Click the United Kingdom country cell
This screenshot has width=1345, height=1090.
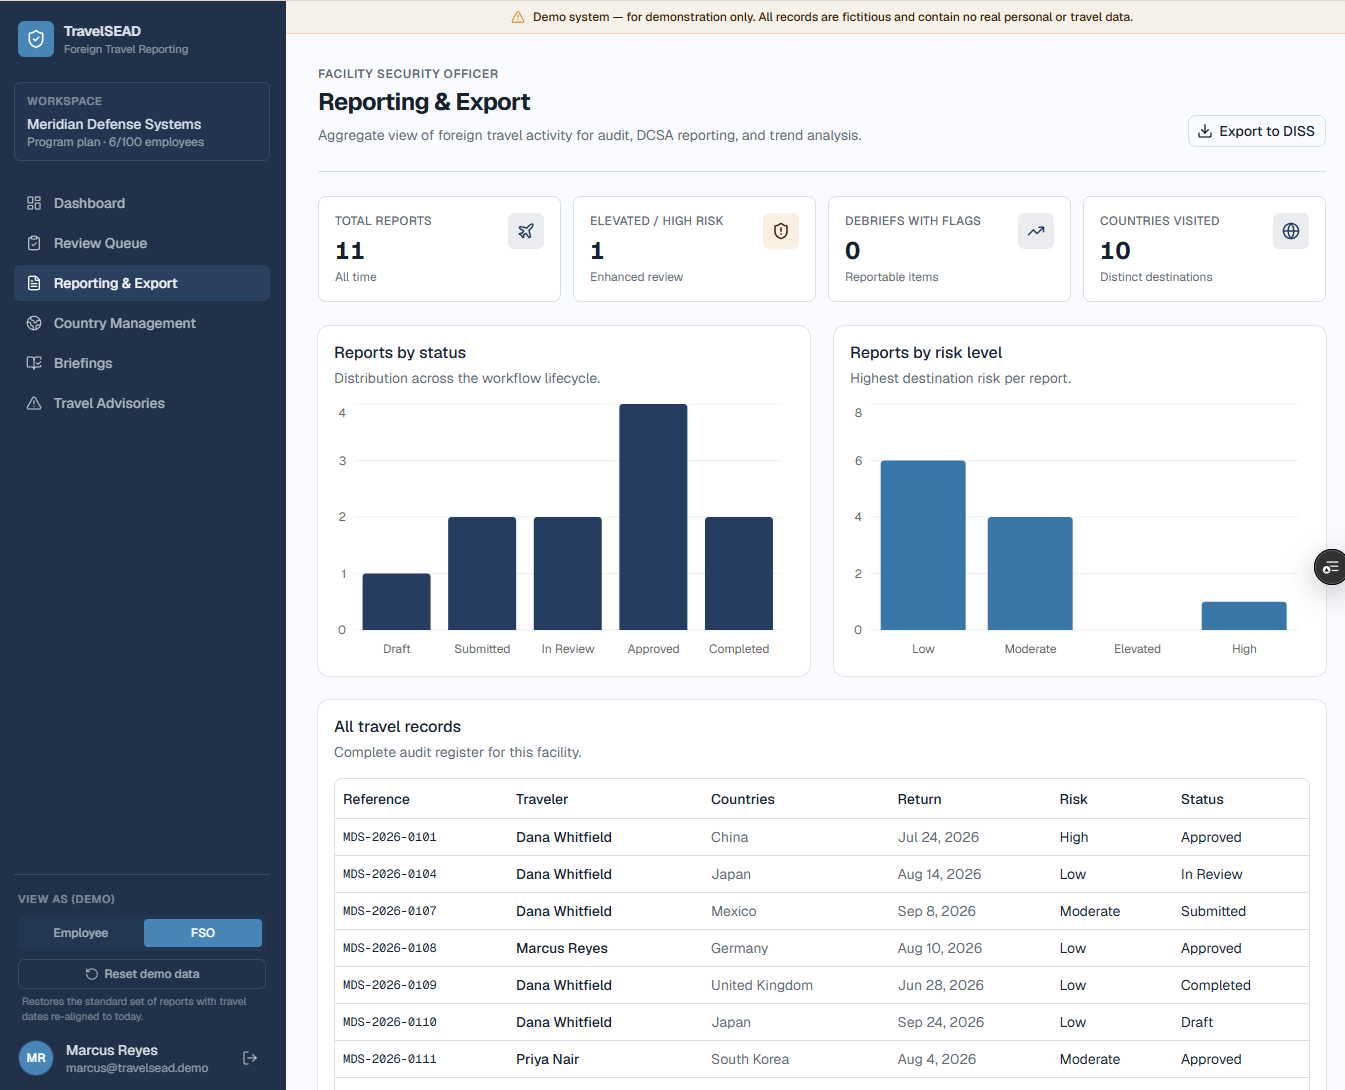(762, 985)
